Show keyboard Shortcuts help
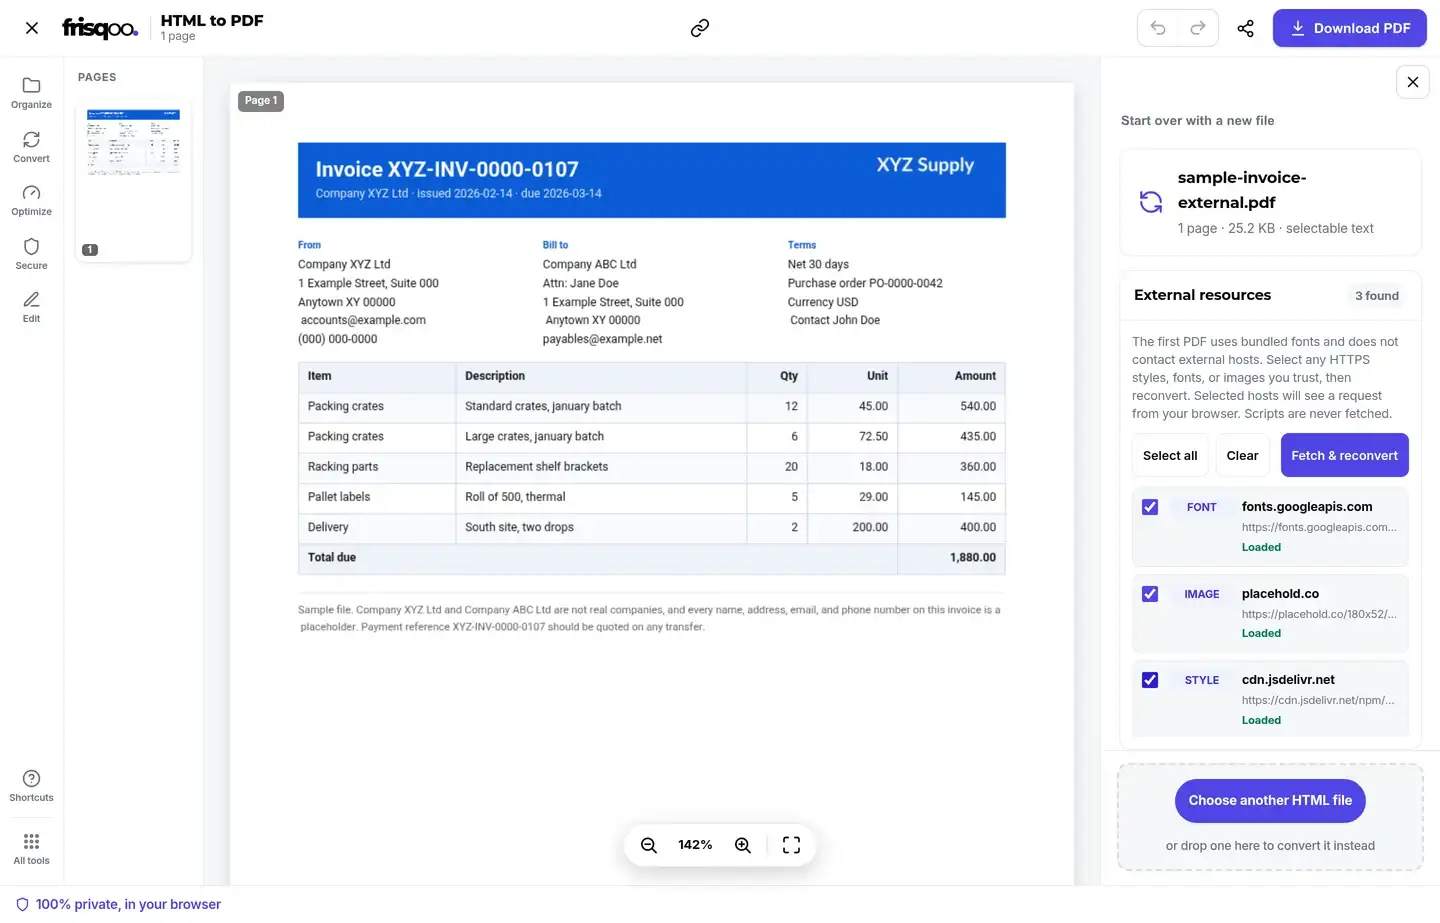 (x=31, y=786)
